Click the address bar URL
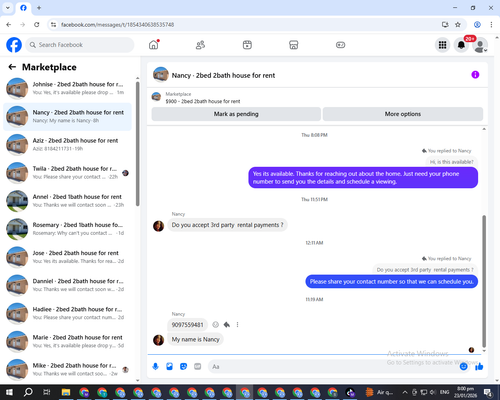 point(117,25)
